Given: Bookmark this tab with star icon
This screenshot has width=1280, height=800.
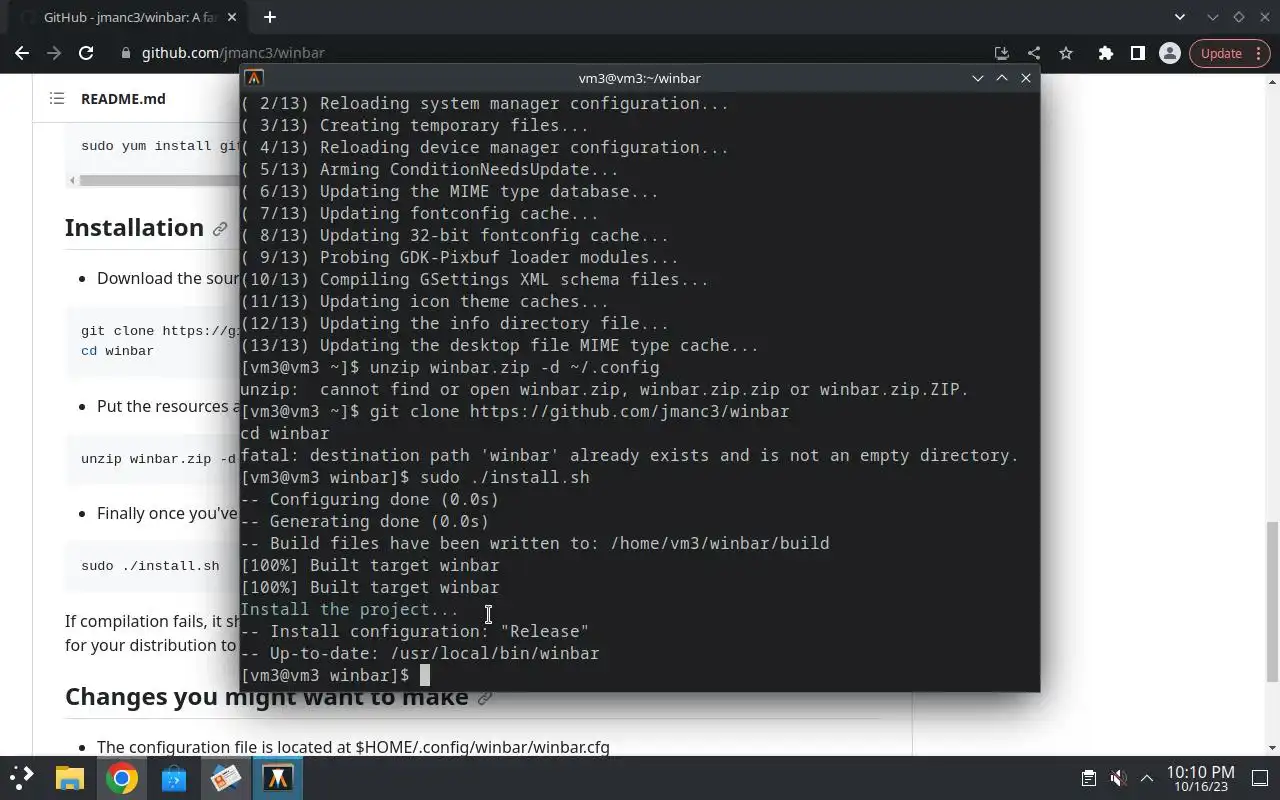Looking at the screenshot, I should tap(1066, 53).
